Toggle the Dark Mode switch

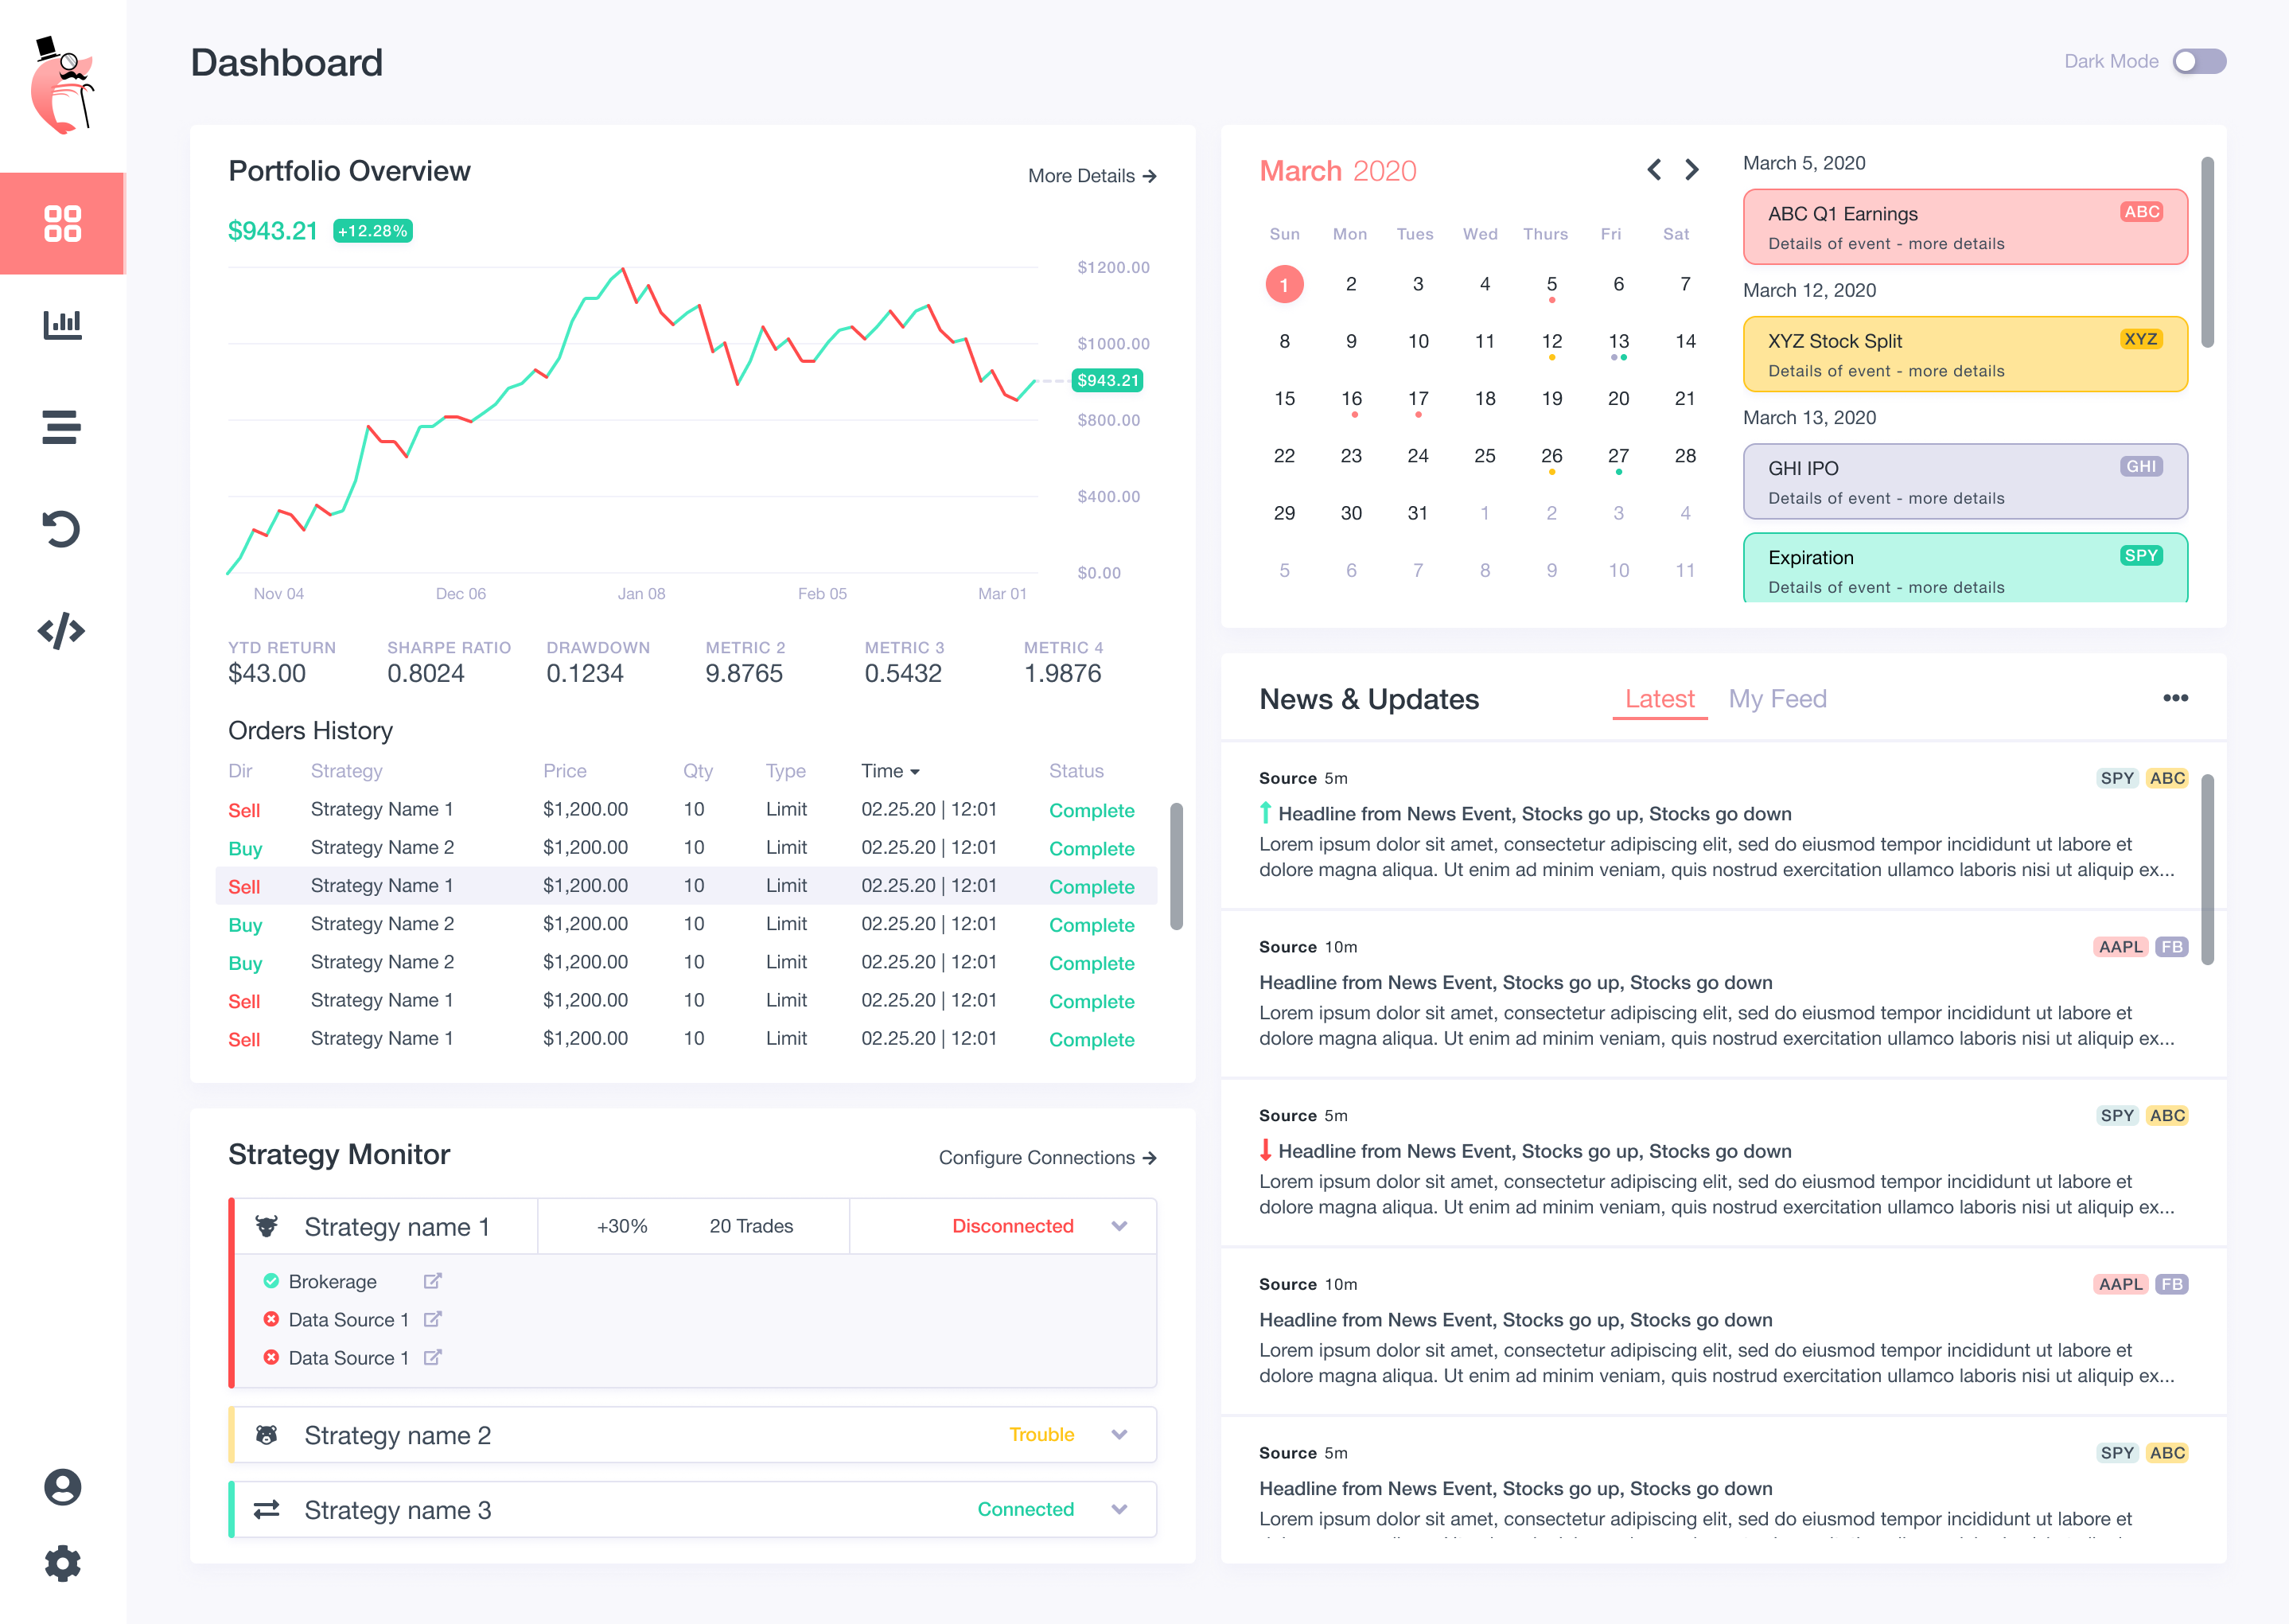point(2198,61)
